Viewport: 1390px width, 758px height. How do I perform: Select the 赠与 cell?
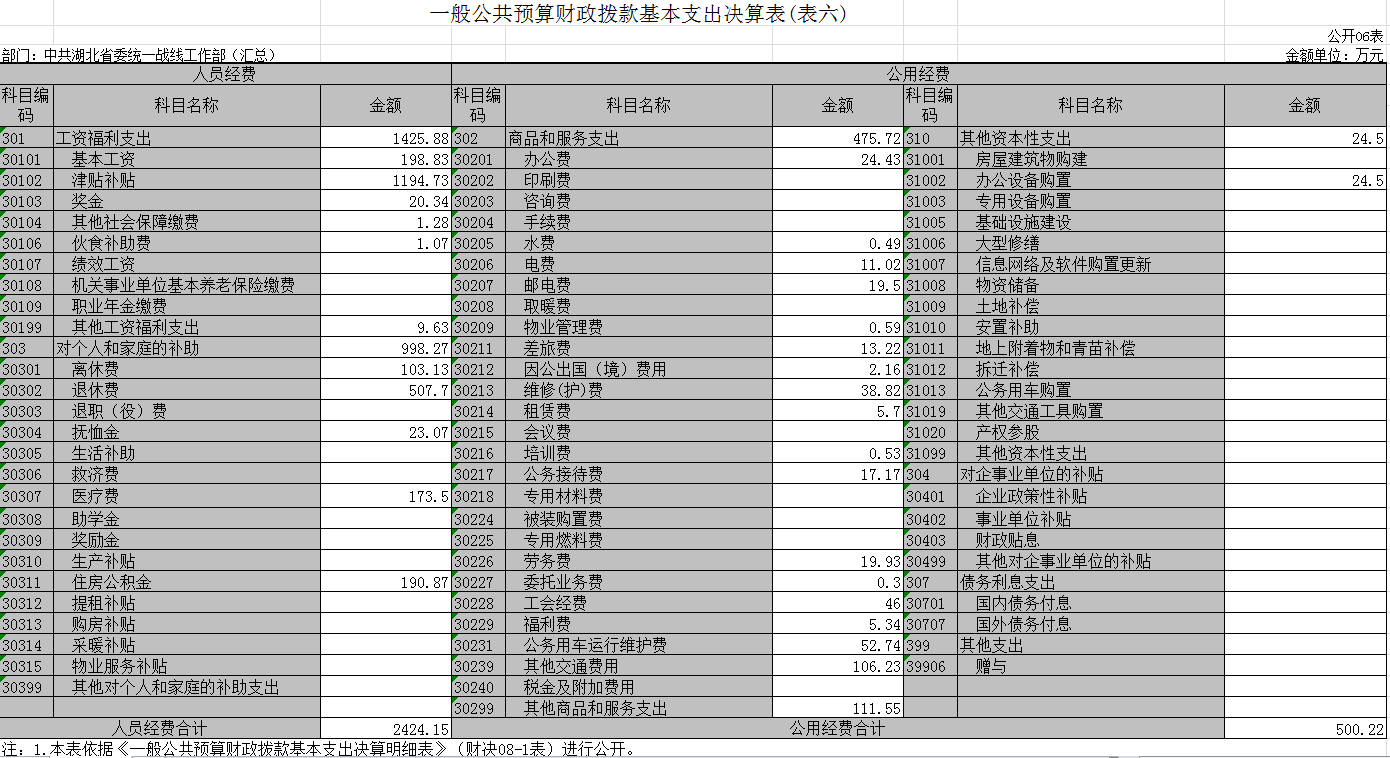pos(1091,666)
